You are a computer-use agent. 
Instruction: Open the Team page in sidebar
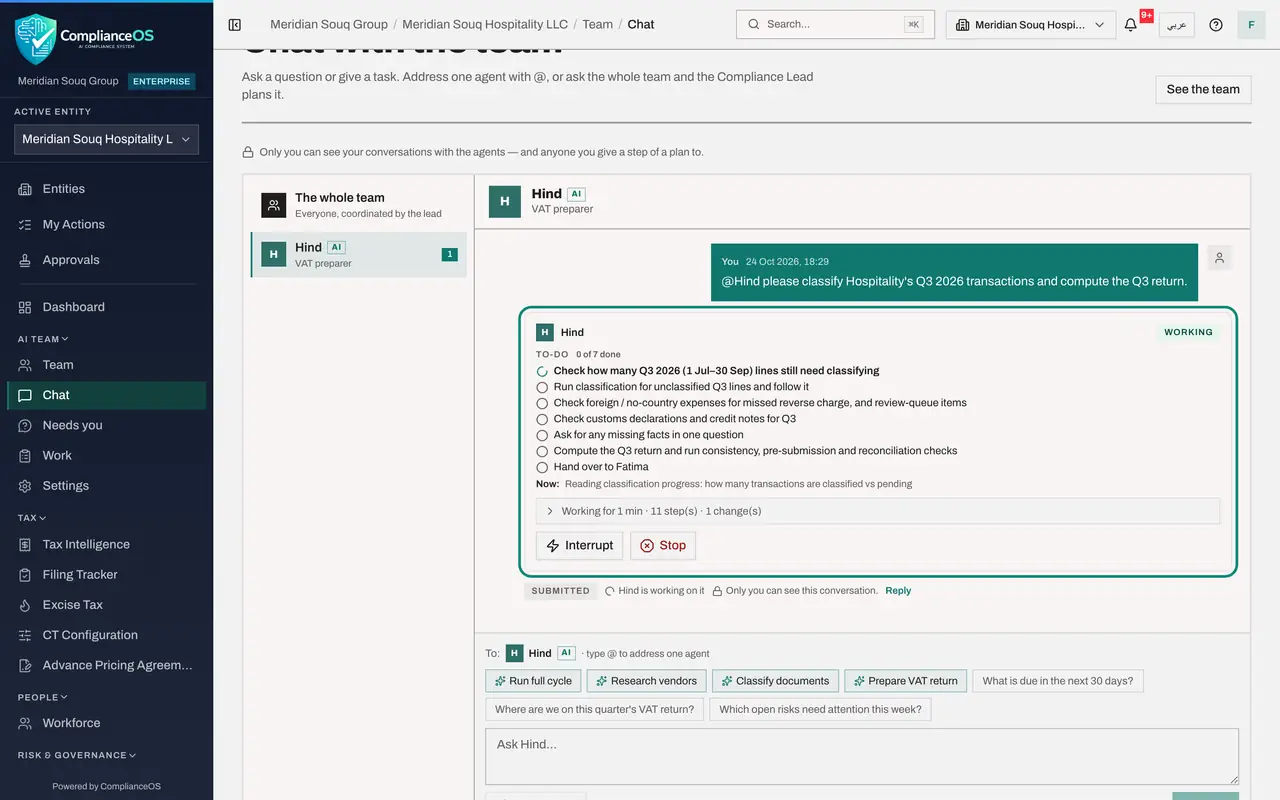pos(106,365)
